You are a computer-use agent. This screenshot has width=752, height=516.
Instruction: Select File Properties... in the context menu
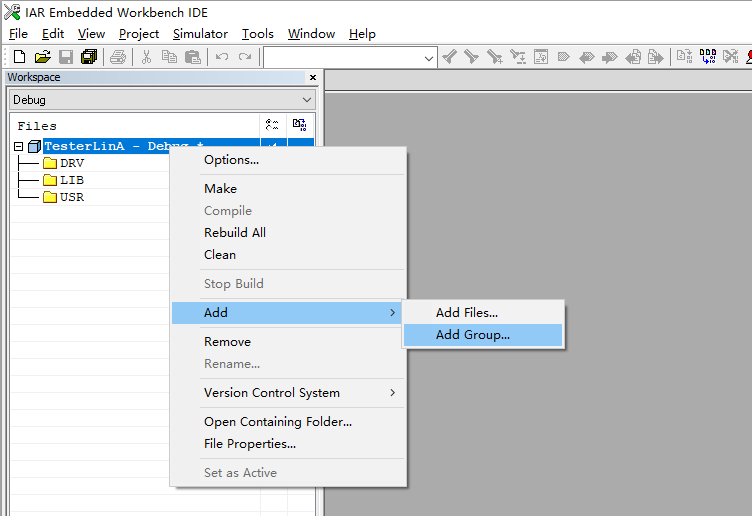[288, 444]
